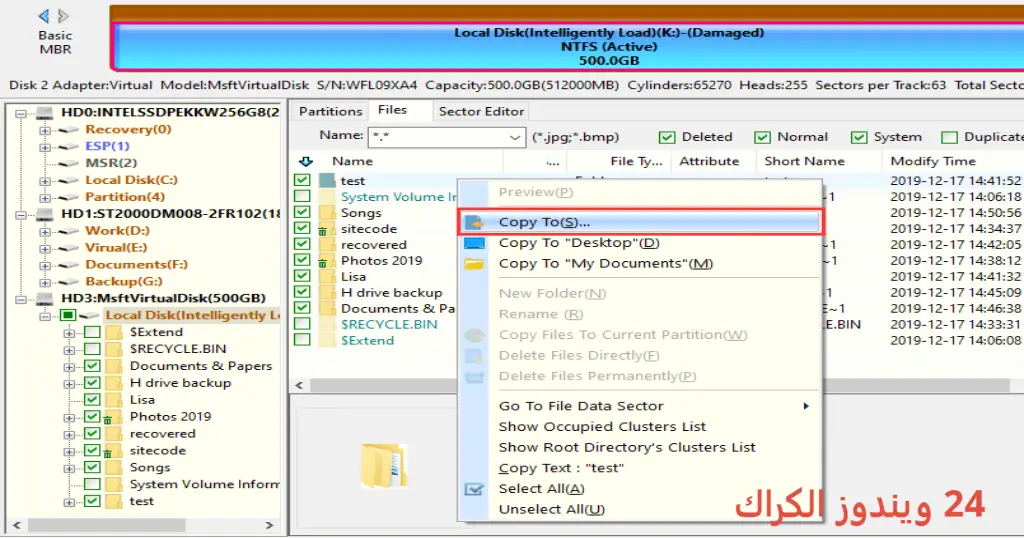Image resolution: width=1024 pixels, height=538 pixels.
Task: Select ESP(1) partition in tree
Action: (x=107, y=146)
